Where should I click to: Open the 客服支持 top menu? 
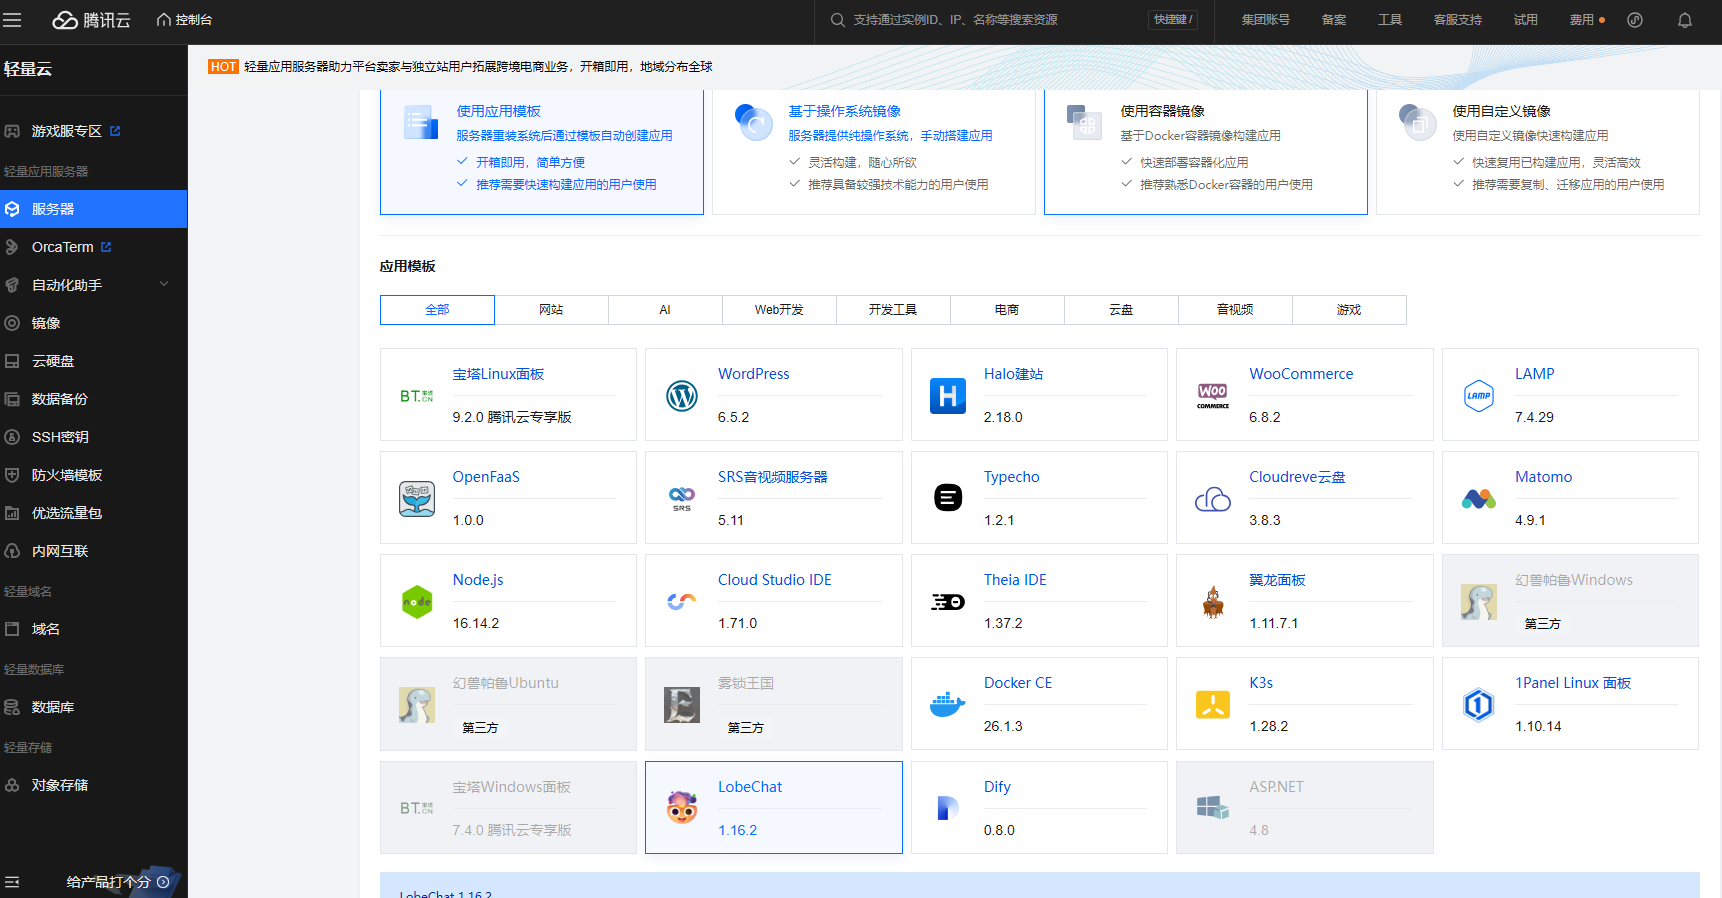tap(1458, 20)
